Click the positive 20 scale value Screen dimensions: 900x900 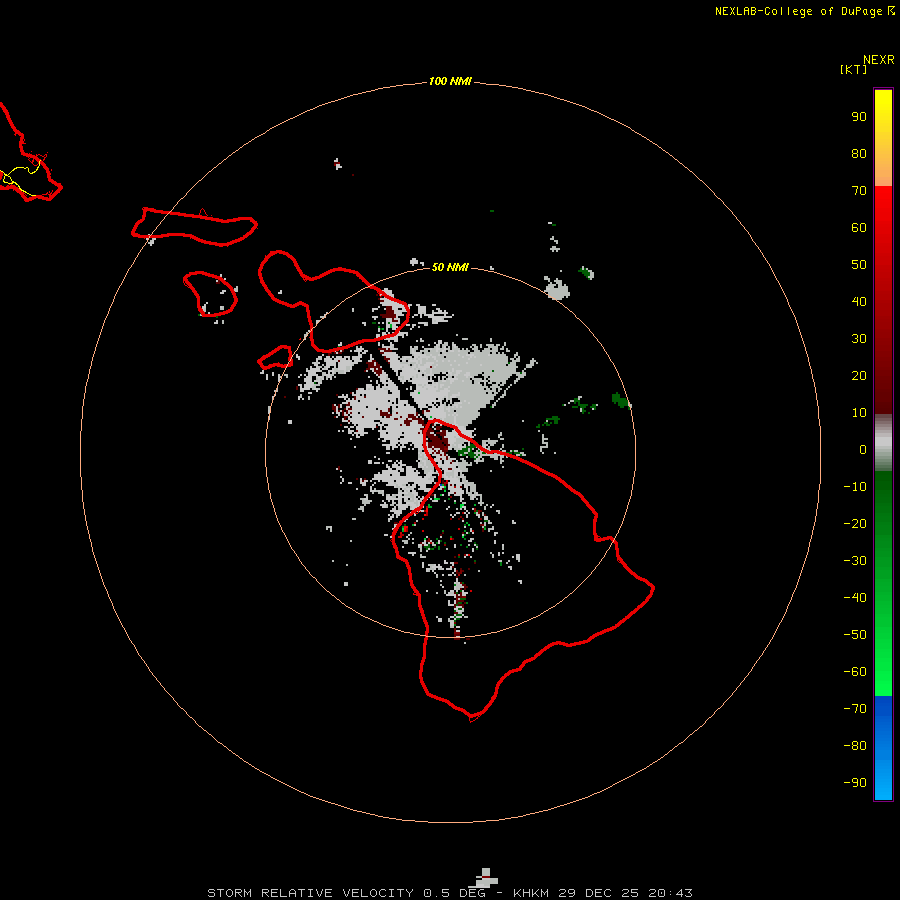859,375
